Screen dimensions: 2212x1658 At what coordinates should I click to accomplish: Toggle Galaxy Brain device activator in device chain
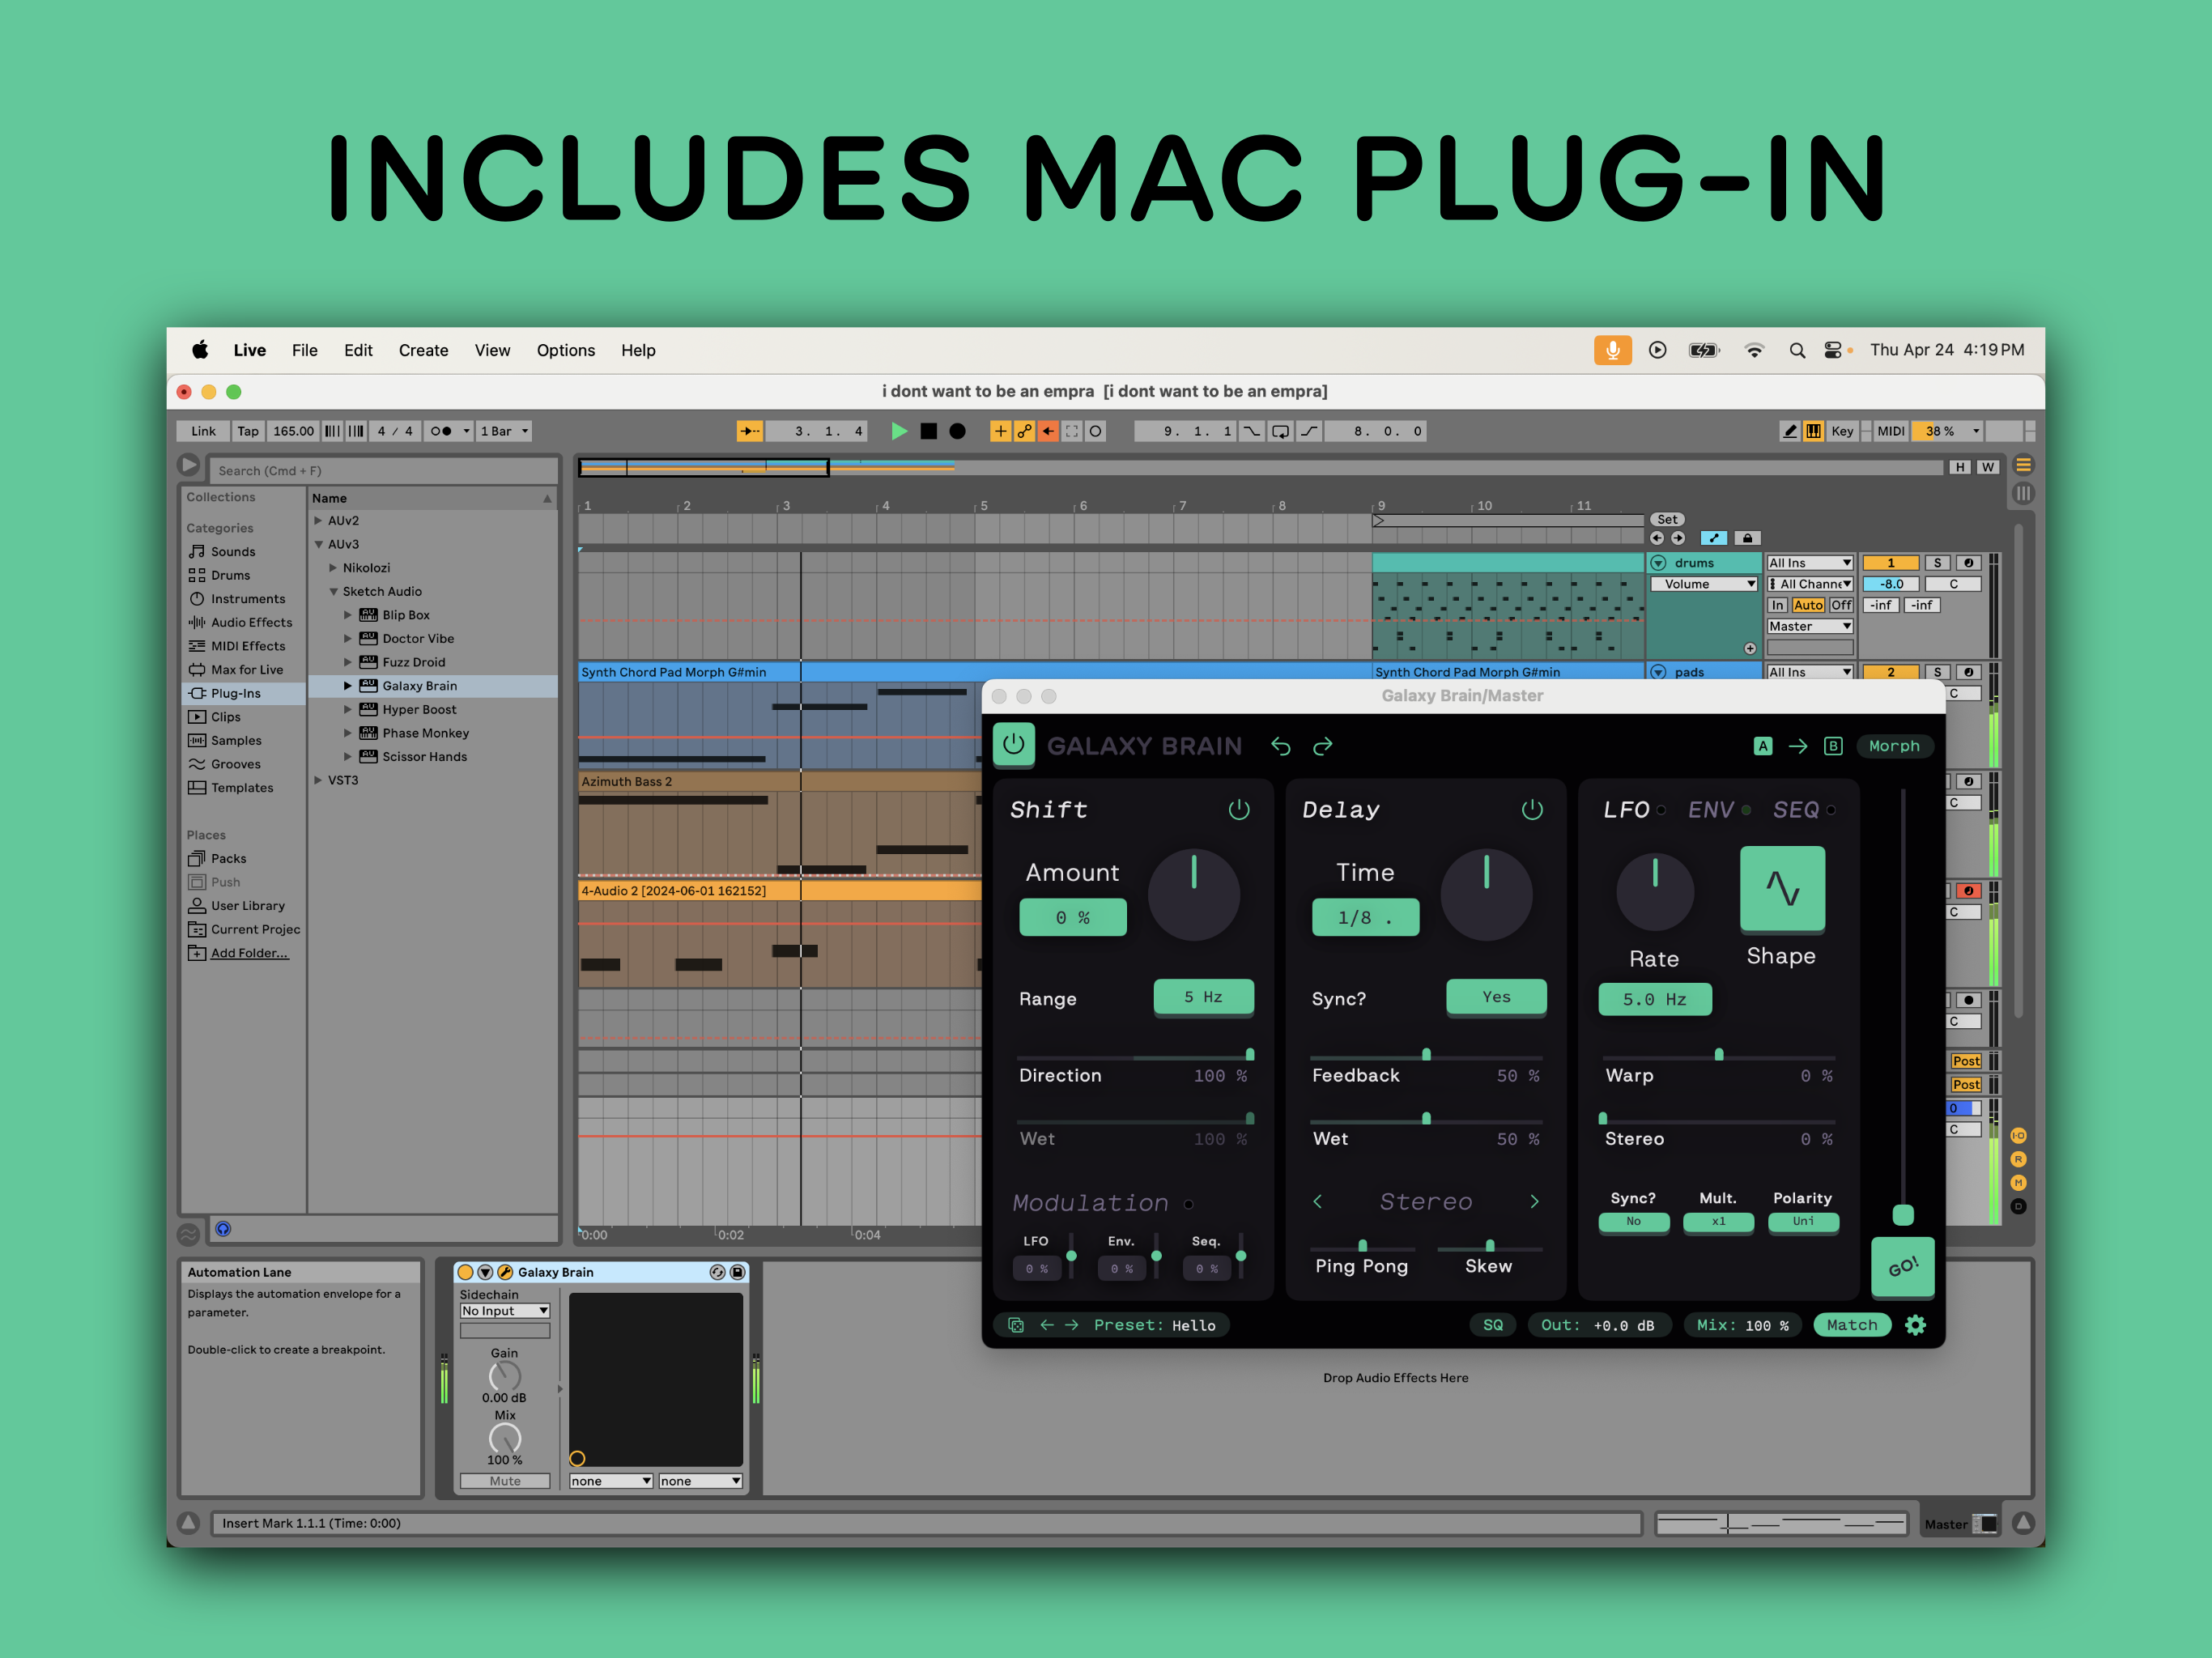465,1272
